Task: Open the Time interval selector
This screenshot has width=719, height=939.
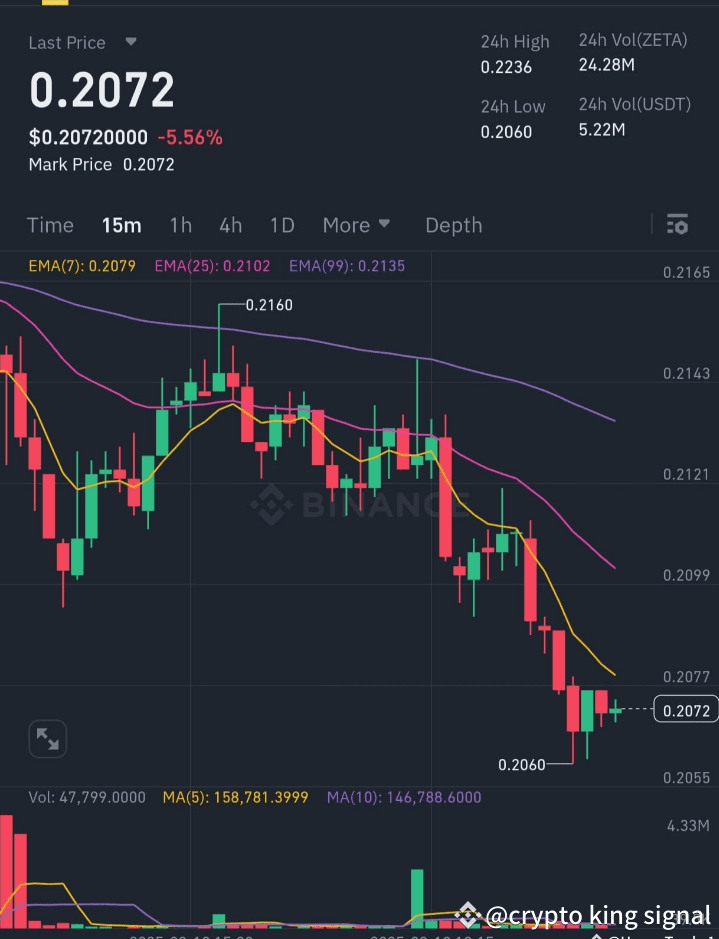Action: click(x=50, y=225)
